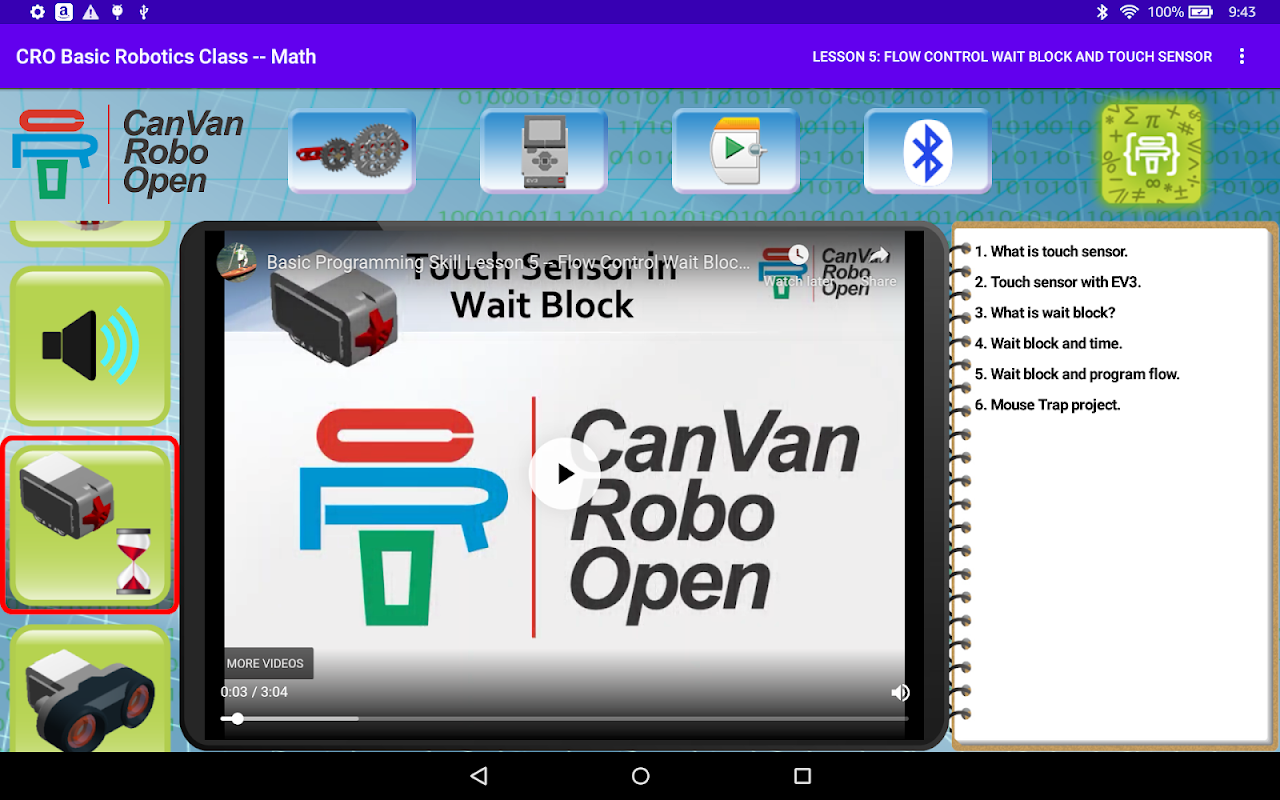Tap the Android home button
The height and width of the screenshot is (800, 1280).
641,776
